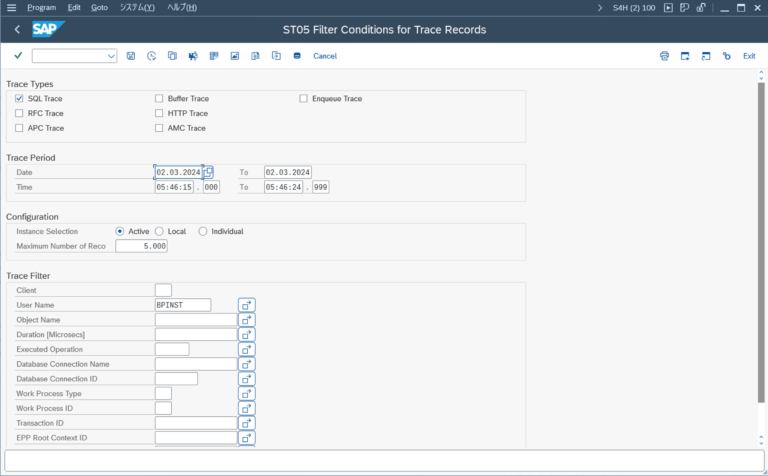Viewport: 768px width, 476px height.
Task: Open a new GUI window via toolbar icon
Action: pyautogui.click(x=685, y=56)
